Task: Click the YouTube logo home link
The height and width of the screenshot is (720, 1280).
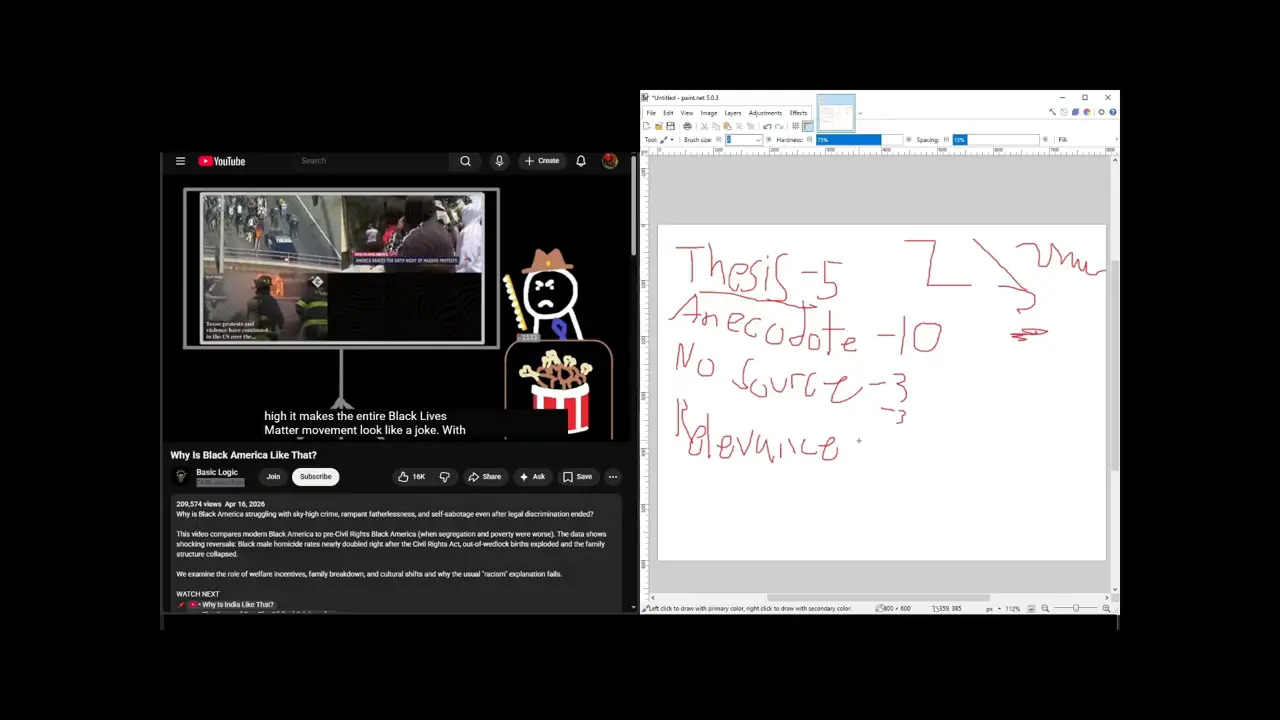Action: tap(221, 161)
